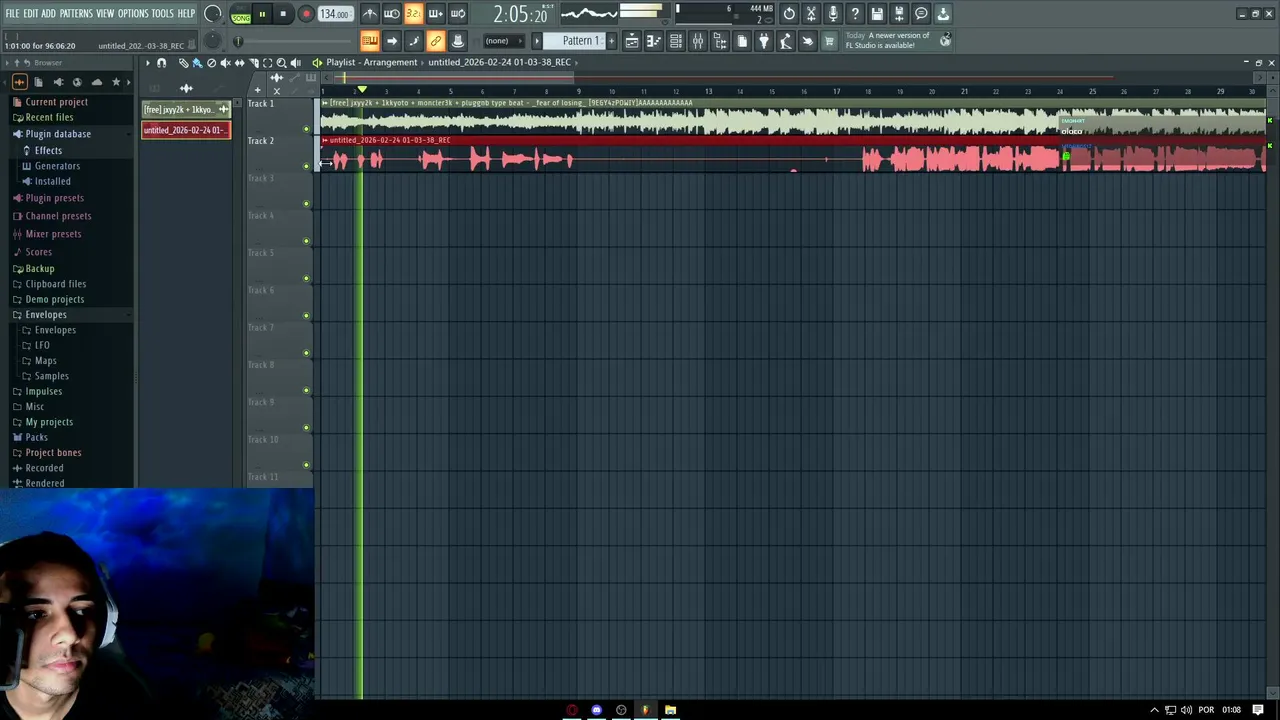Pick the Playback scrub tool
This screenshot has height=720, width=1280.
tap(295, 63)
